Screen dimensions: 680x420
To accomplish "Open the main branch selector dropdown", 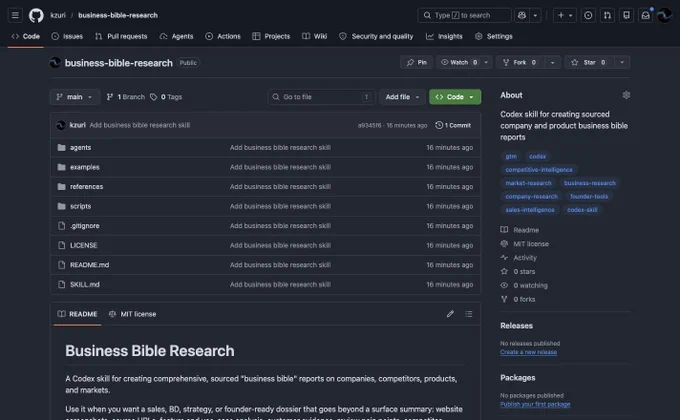I will (75, 97).
